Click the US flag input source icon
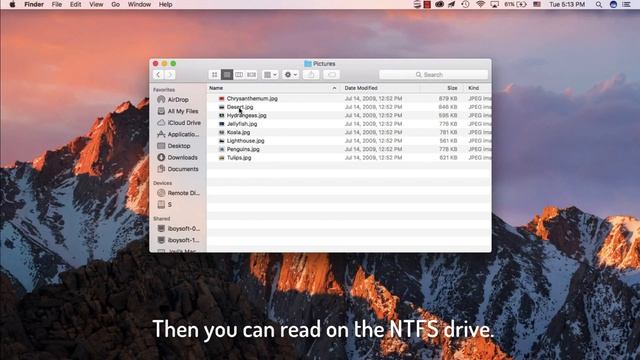640x360 pixels. click(537, 4)
